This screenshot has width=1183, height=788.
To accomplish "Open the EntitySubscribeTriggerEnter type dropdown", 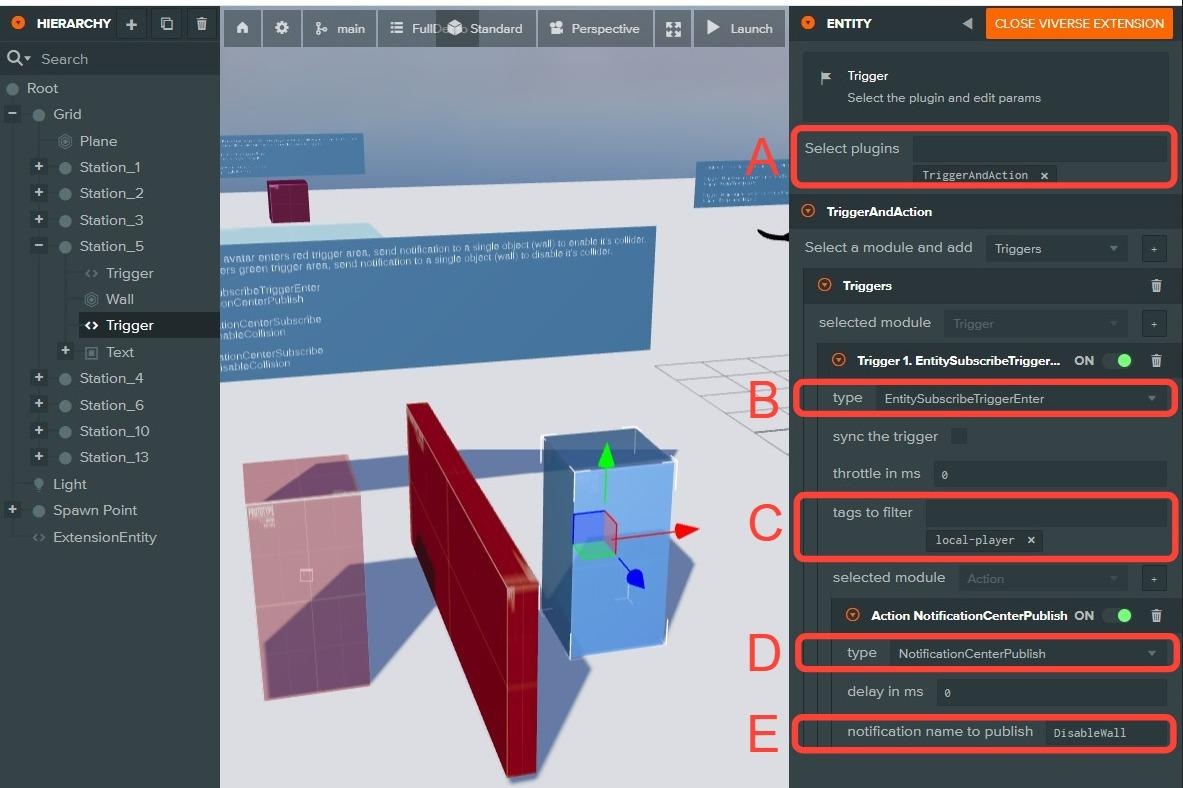I will point(1020,399).
